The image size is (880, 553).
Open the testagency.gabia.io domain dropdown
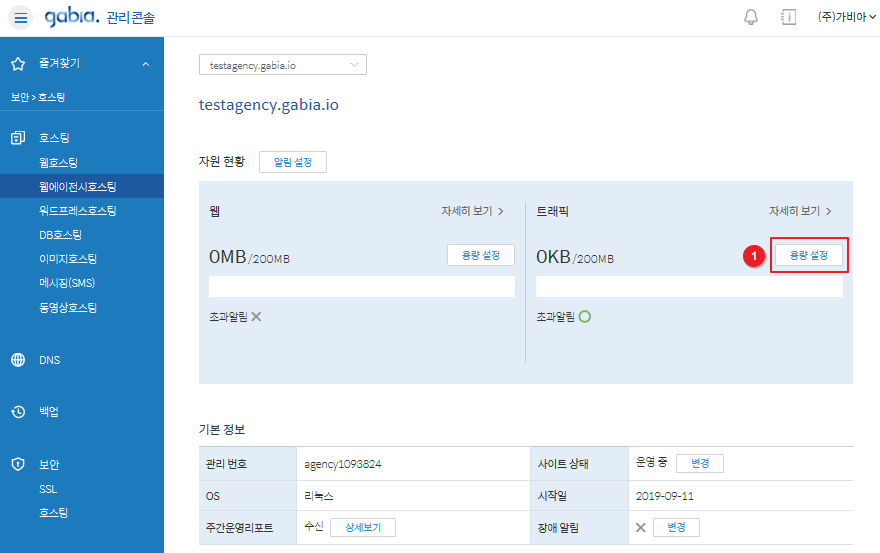coord(283,65)
